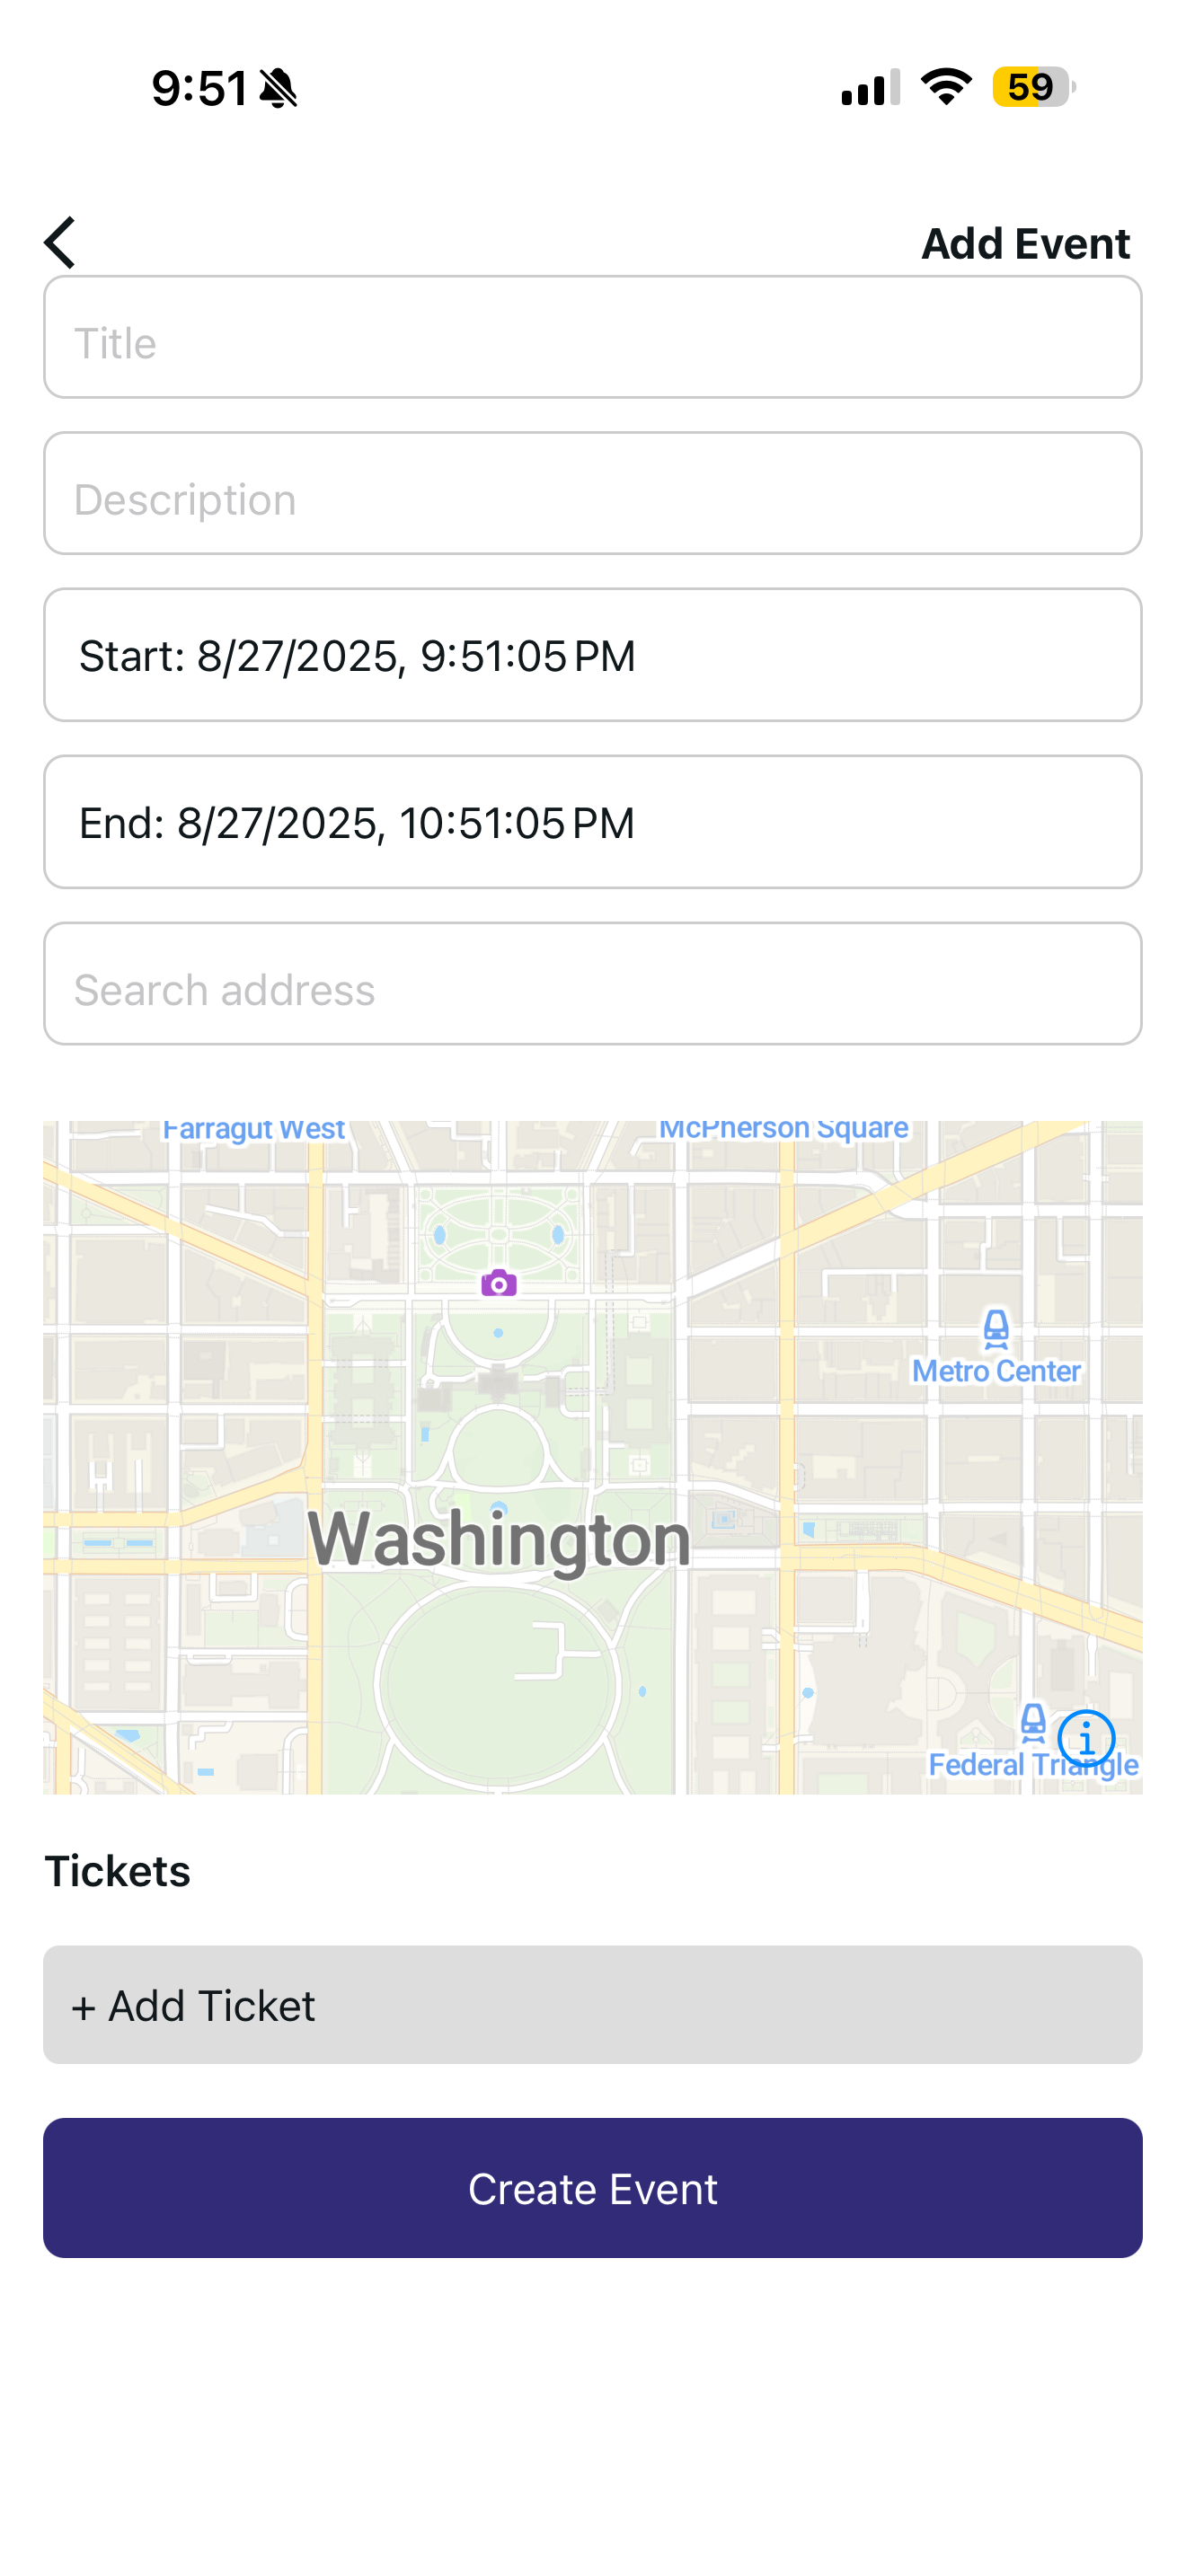
Task: Focus the Description input field
Action: coord(593,493)
